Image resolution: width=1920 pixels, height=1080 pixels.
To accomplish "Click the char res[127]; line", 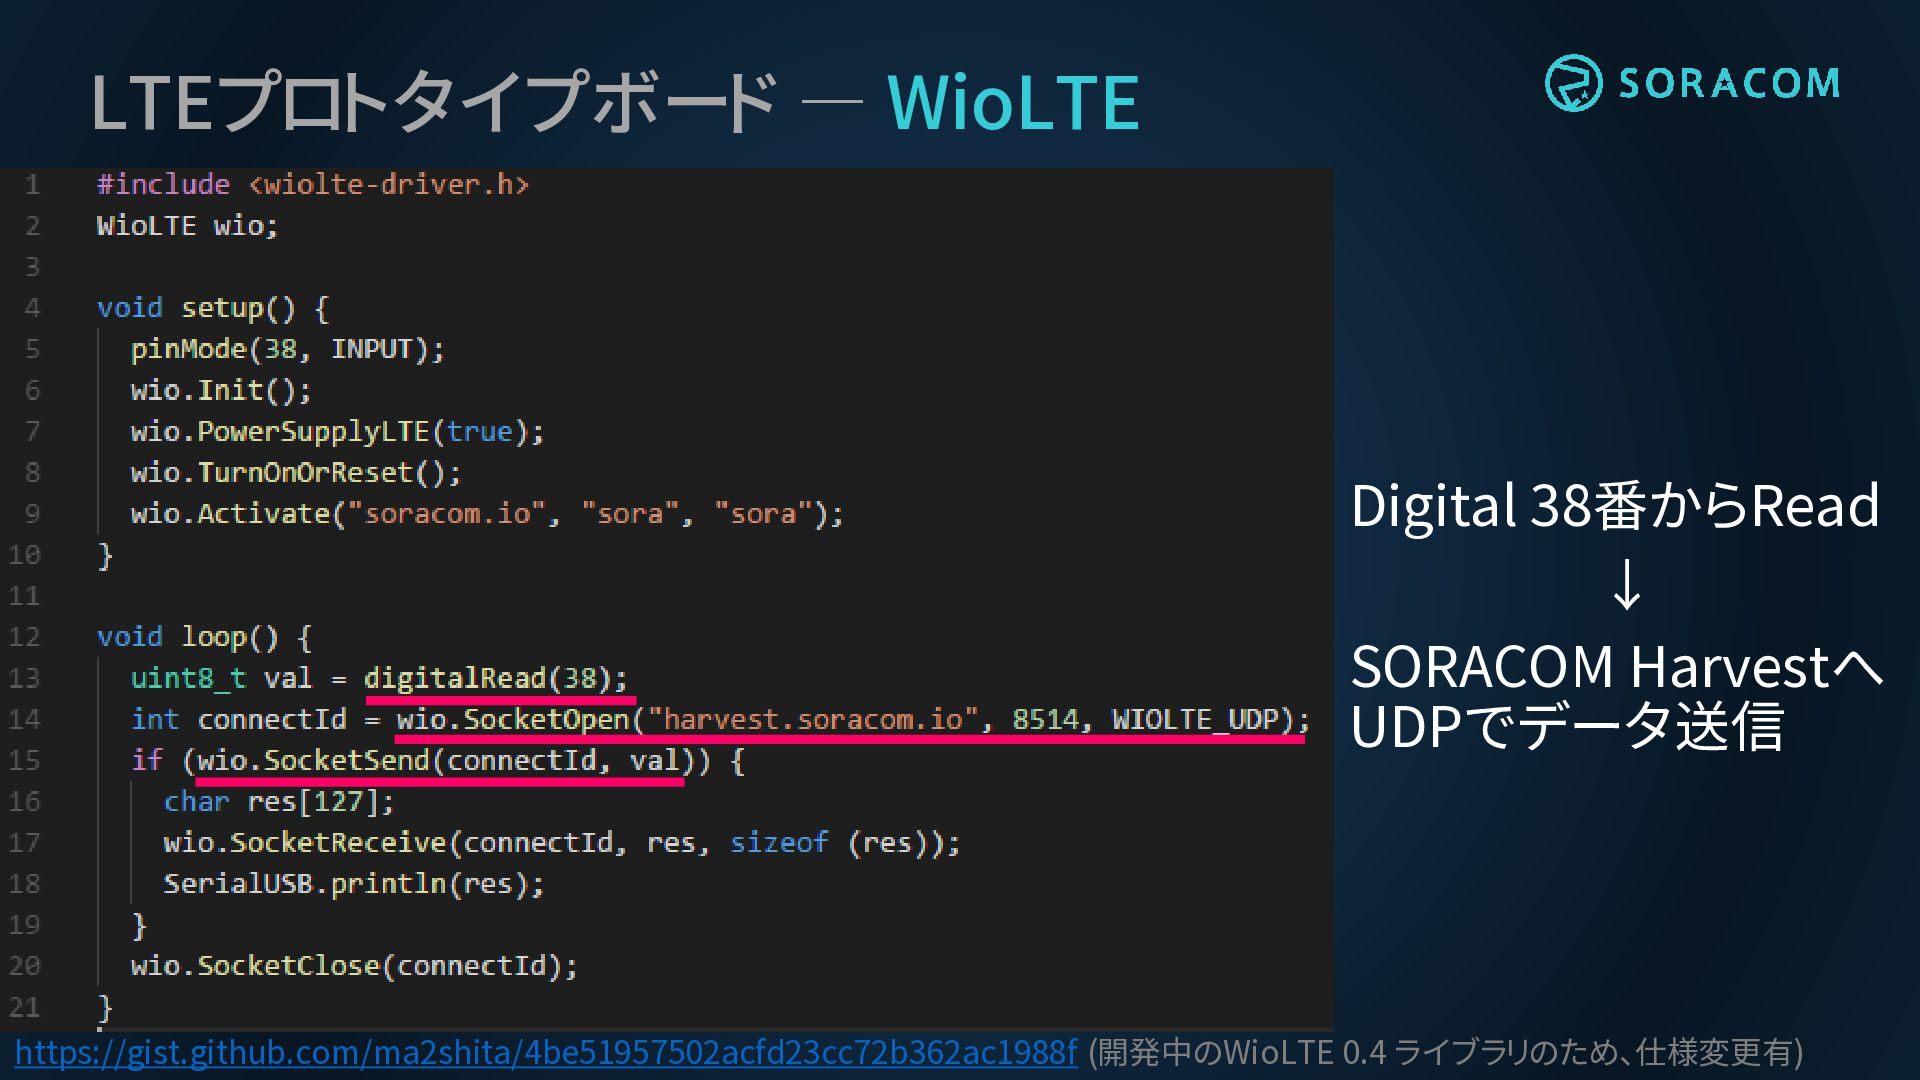I will coord(279,802).
